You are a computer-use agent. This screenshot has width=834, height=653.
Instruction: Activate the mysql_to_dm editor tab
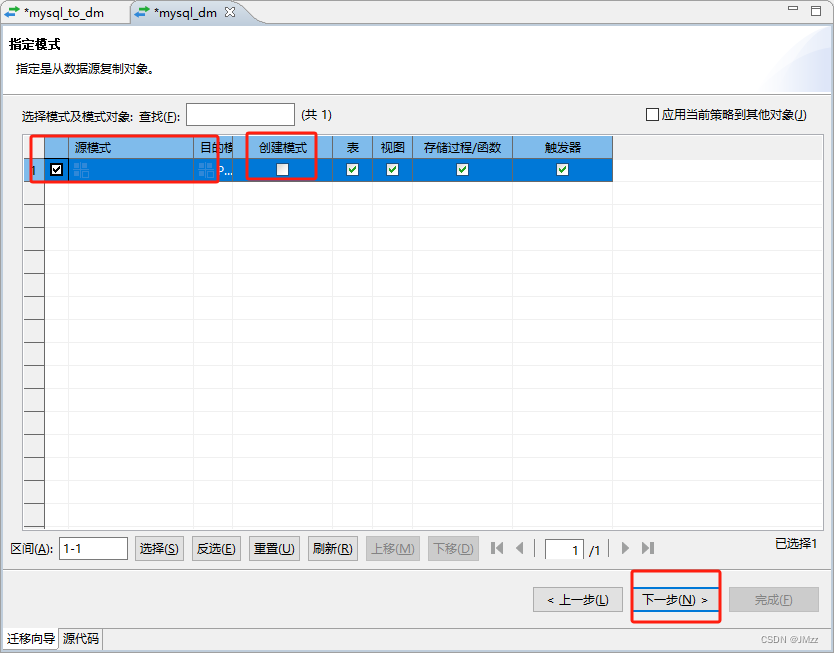65,14
